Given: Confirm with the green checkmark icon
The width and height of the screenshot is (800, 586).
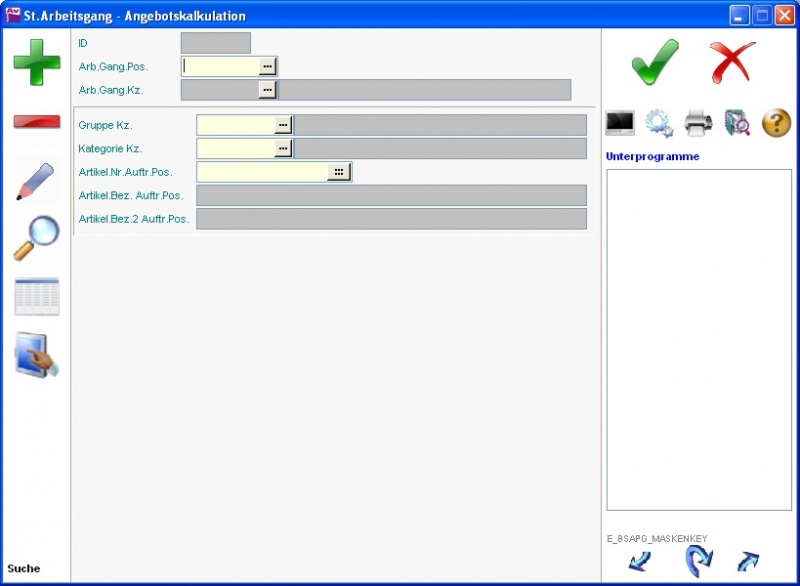Looking at the screenshot, I should (x=655, y=62).
